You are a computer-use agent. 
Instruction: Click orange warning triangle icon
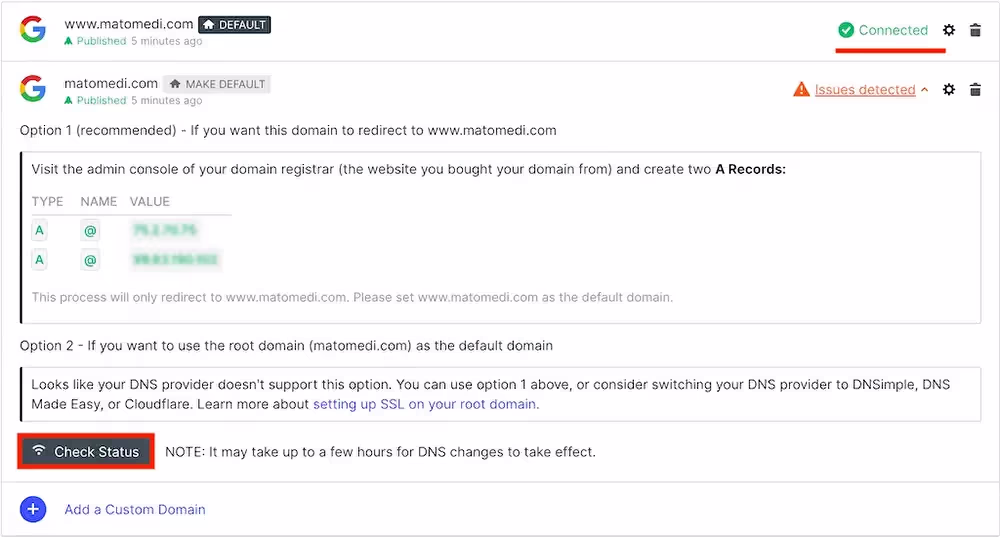(x=801, y=89)
